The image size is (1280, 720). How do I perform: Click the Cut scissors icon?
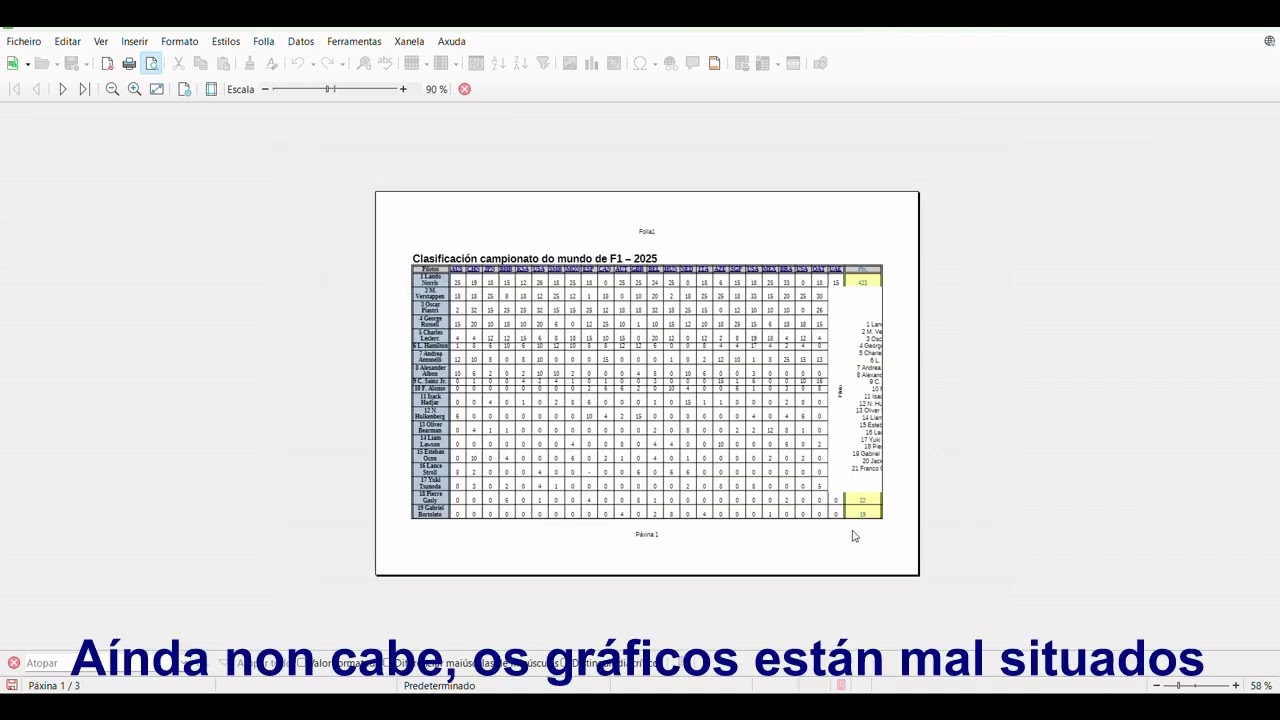click(179, 64)
